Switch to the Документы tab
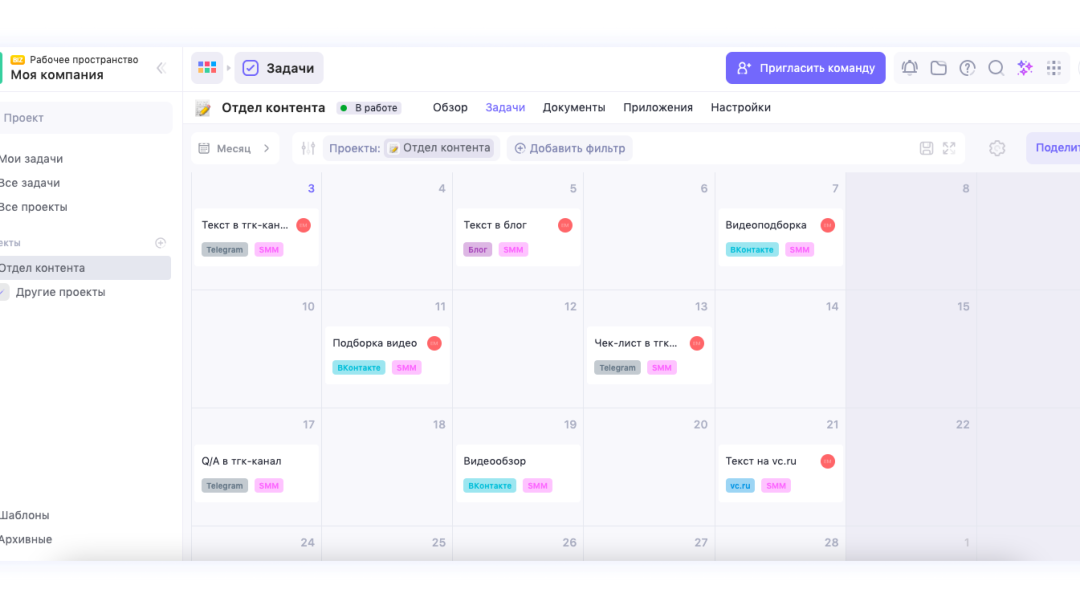The width and height of the screenshot is (1080, 608). click(x=574, y=108)
